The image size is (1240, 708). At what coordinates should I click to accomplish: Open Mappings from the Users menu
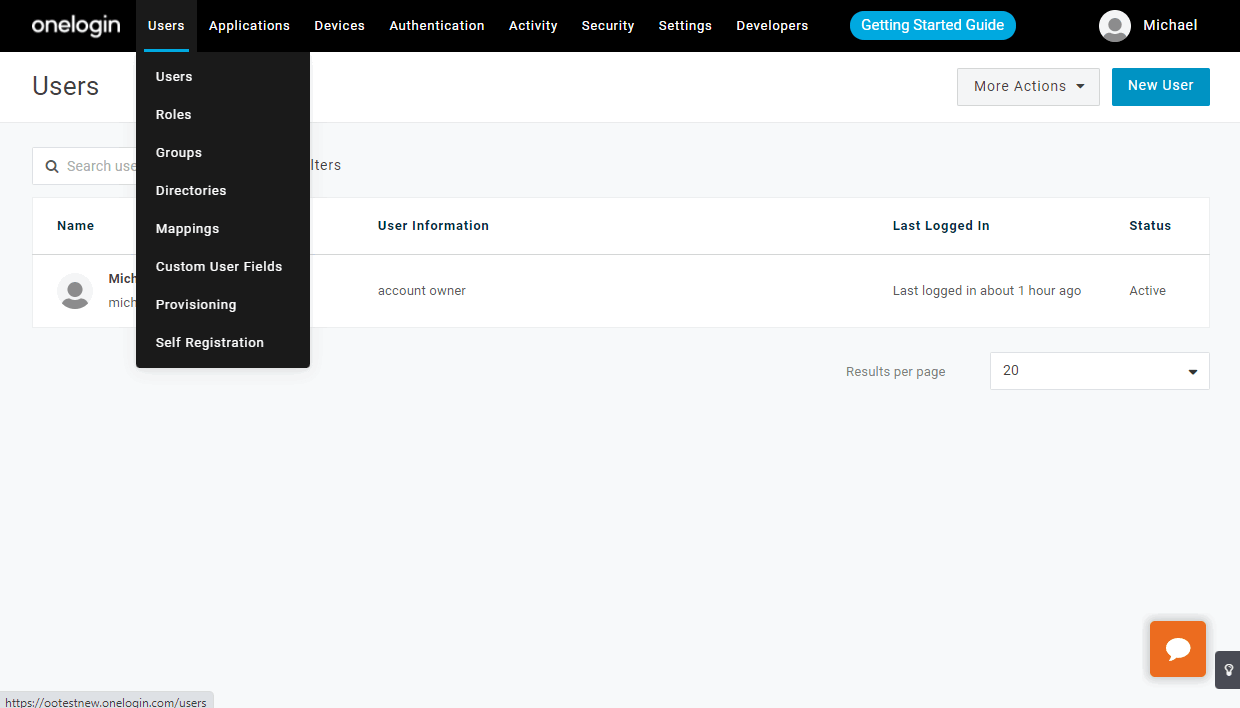pyautogui.click(x=187, y=228)
